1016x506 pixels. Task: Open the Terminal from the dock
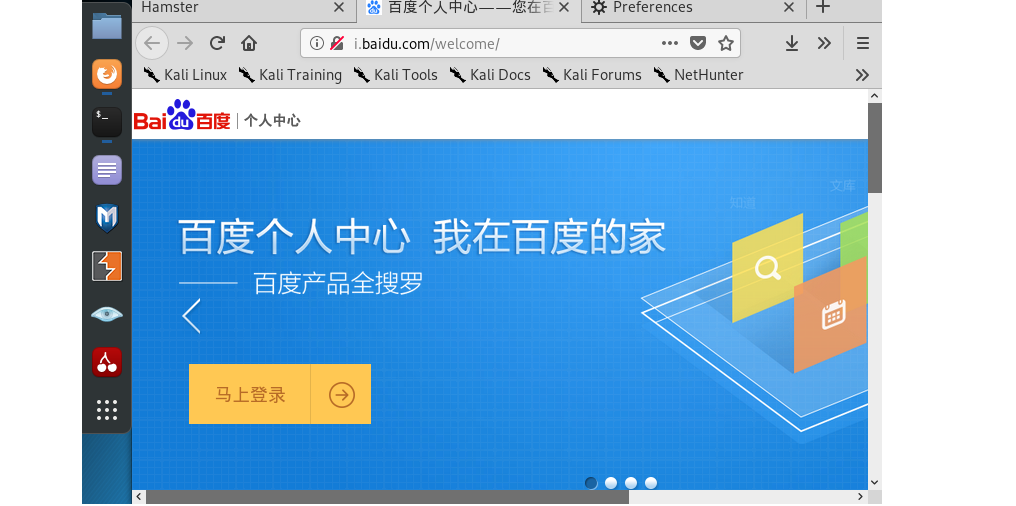(107, 122)
